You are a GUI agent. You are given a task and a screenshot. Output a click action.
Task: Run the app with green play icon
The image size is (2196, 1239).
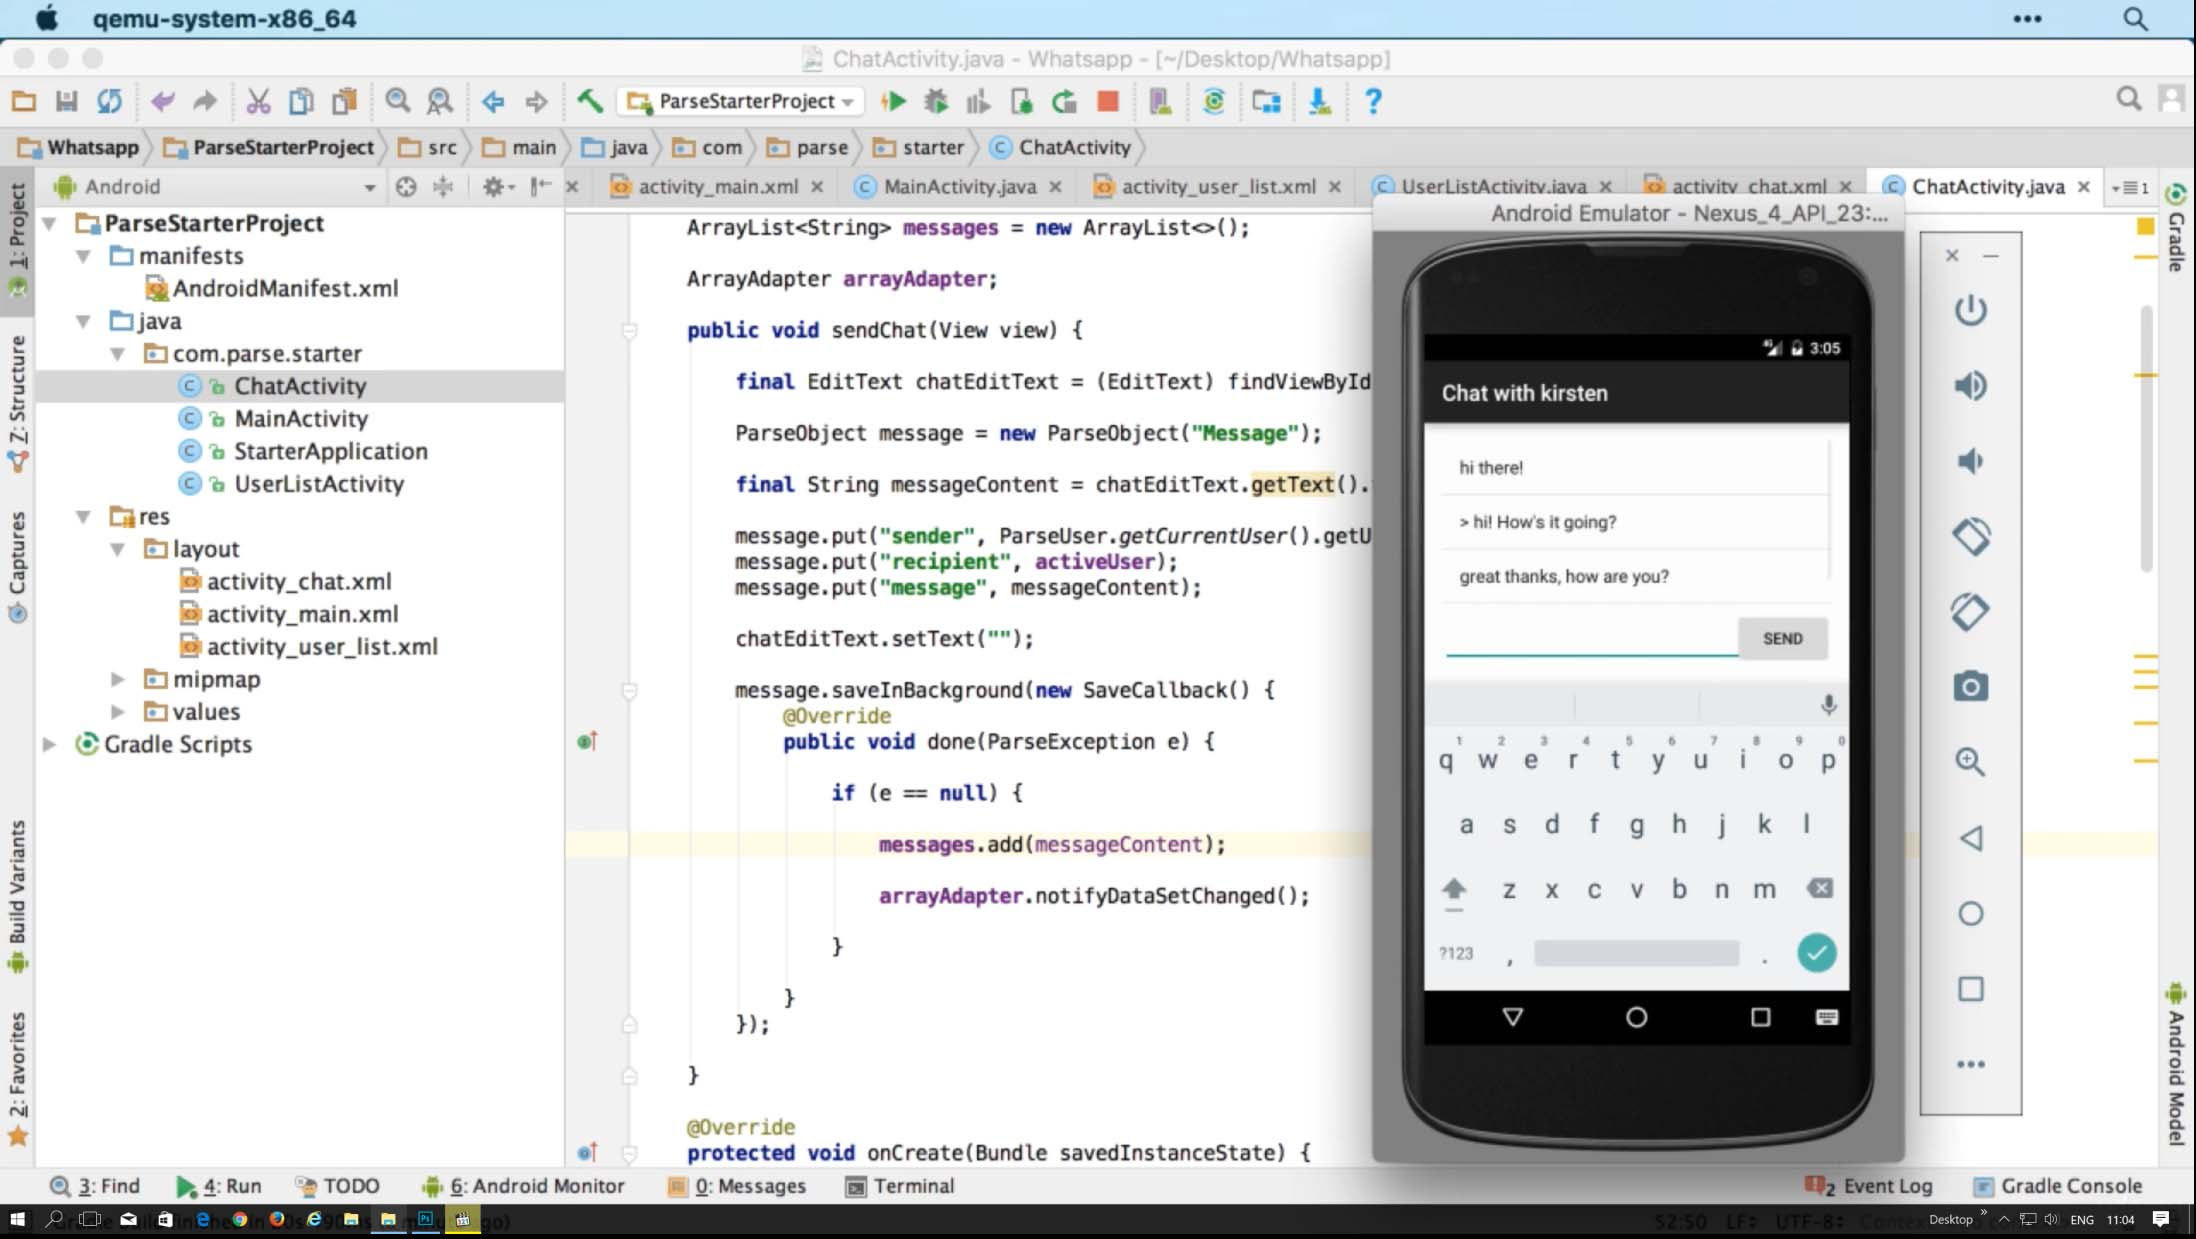[893, 101]
